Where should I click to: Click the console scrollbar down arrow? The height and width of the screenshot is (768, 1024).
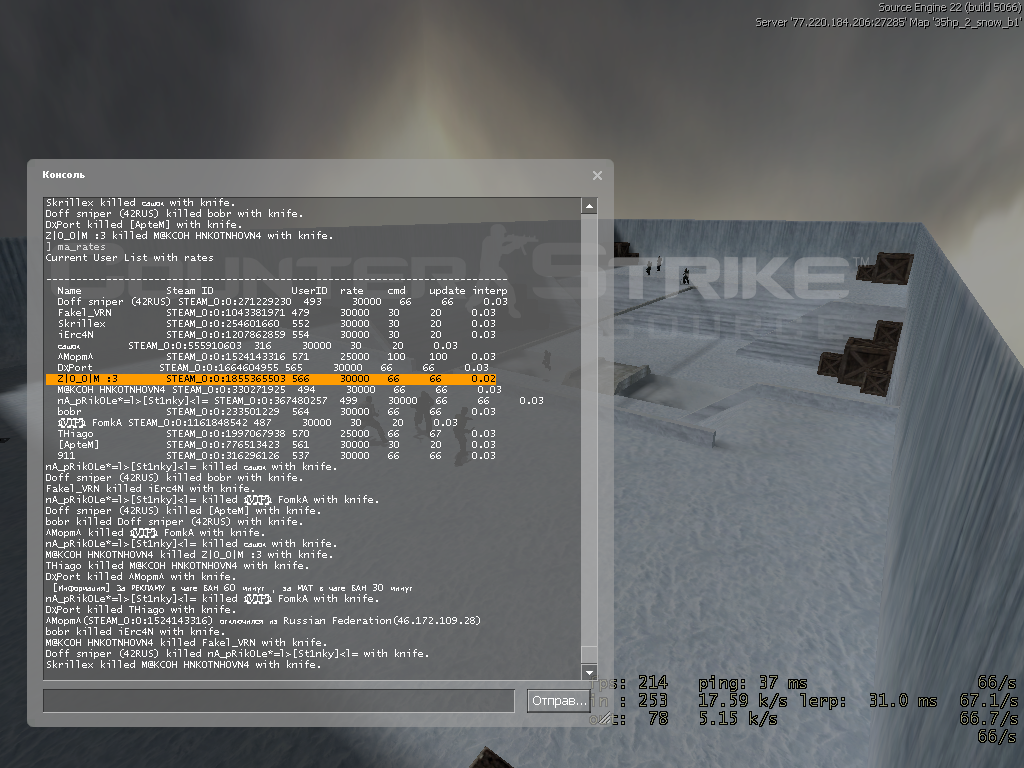click(x=589, y=672)
